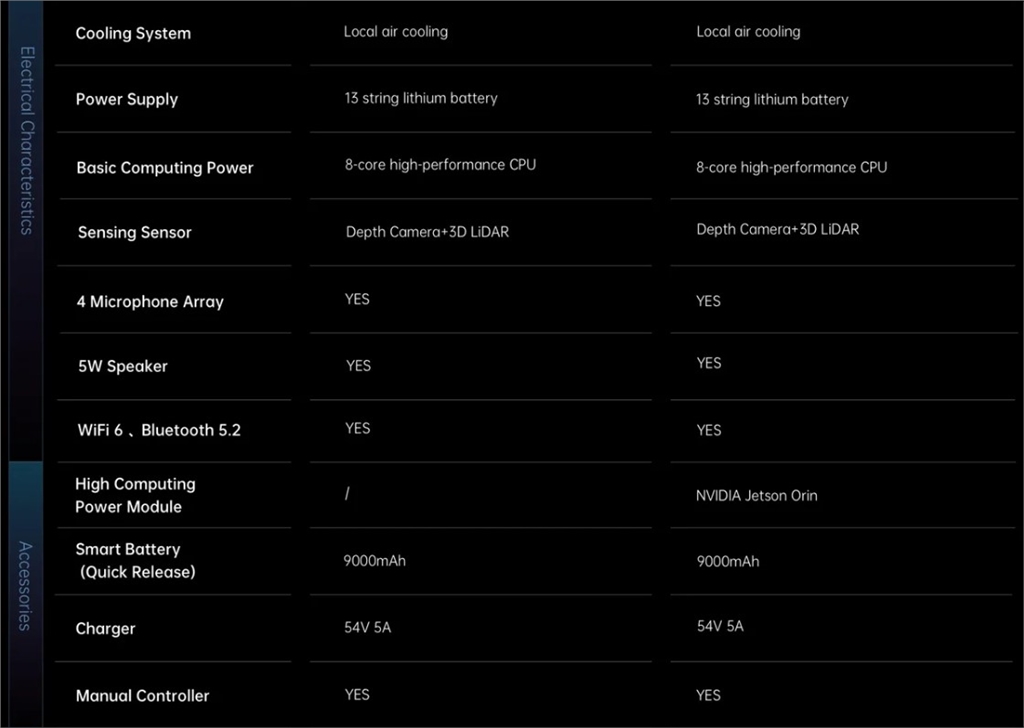Open the Electrical Characteristics side section
The image size is (1024, 728).
pos(27,140)
